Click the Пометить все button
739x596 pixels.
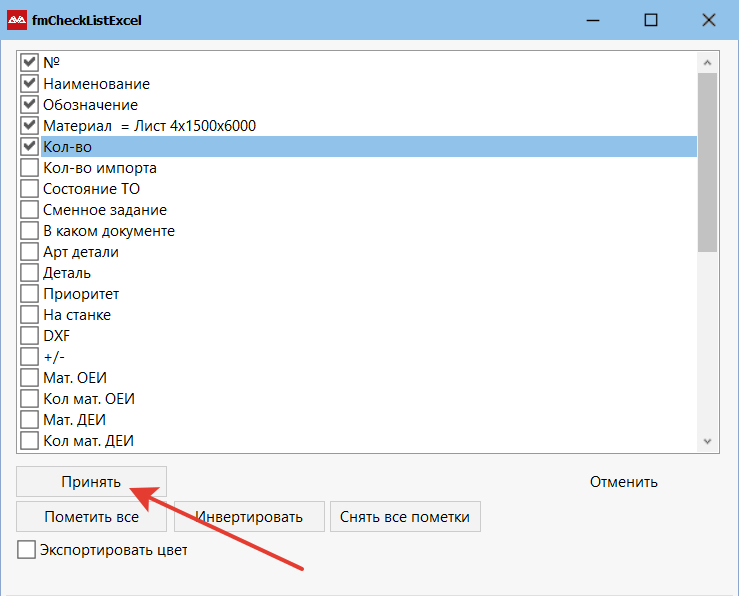click(x=91, y=517)
